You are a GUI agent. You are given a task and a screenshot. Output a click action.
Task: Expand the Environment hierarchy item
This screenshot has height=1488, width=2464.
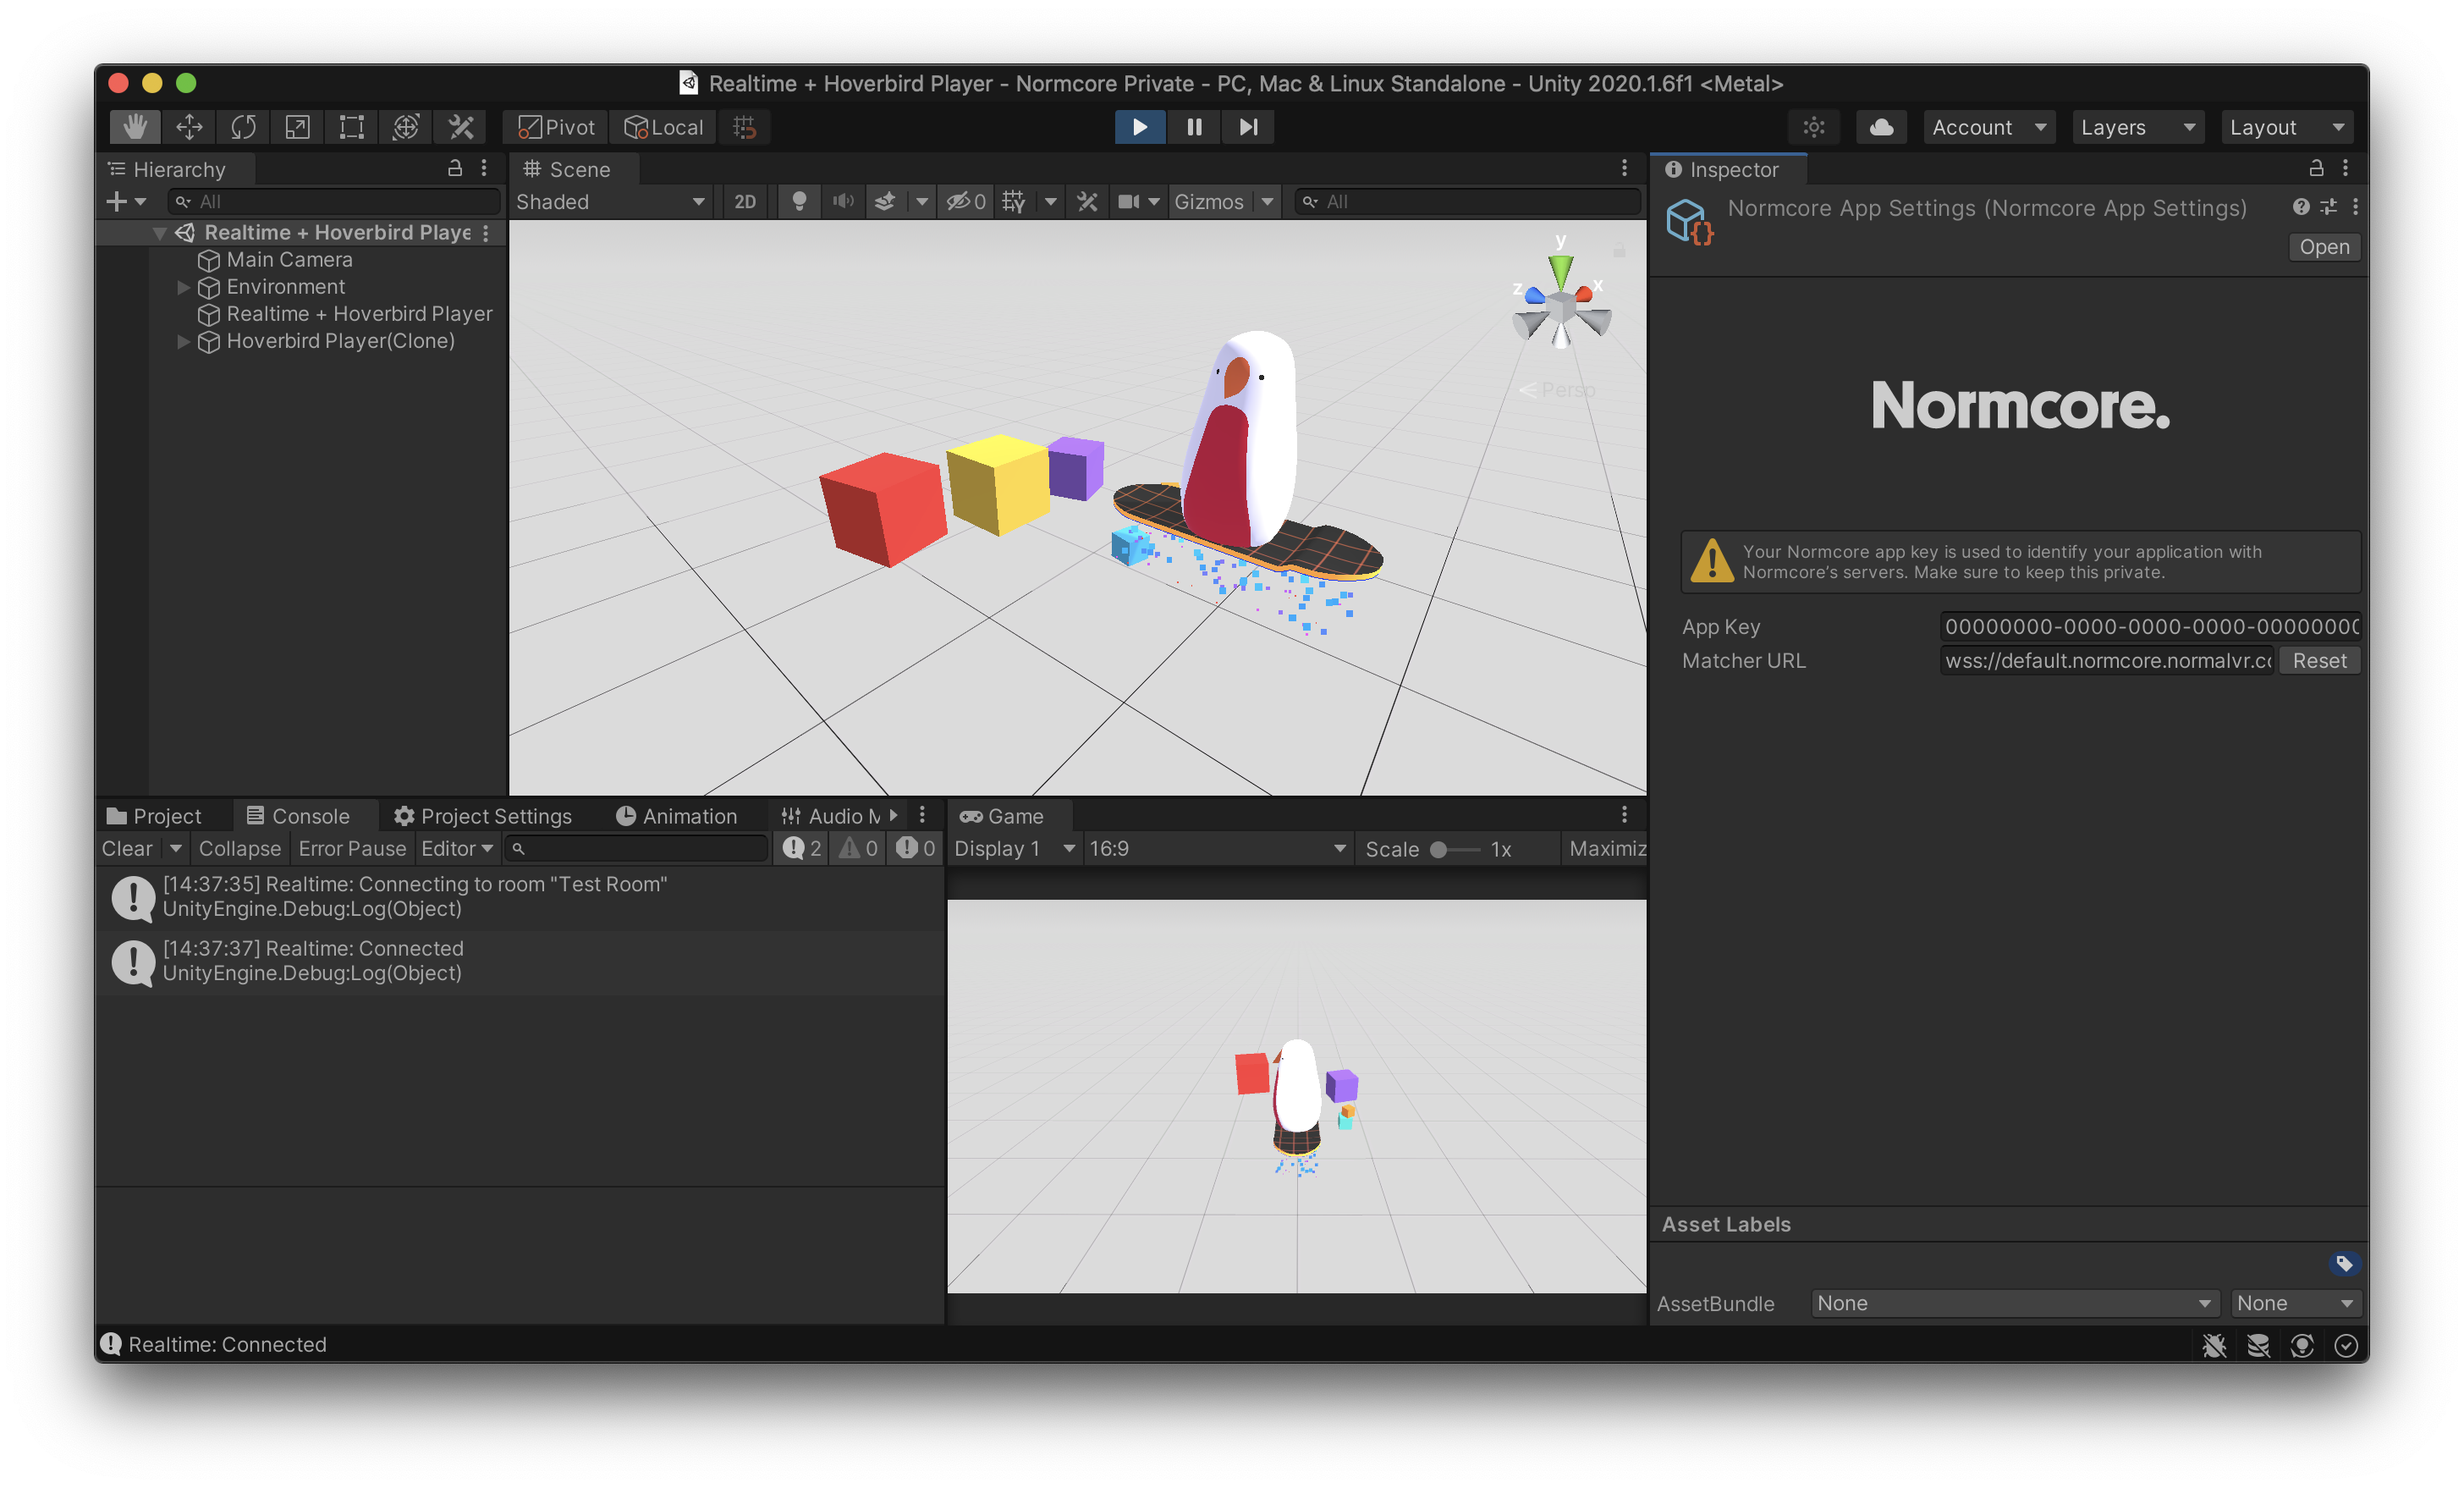[183, 287]
